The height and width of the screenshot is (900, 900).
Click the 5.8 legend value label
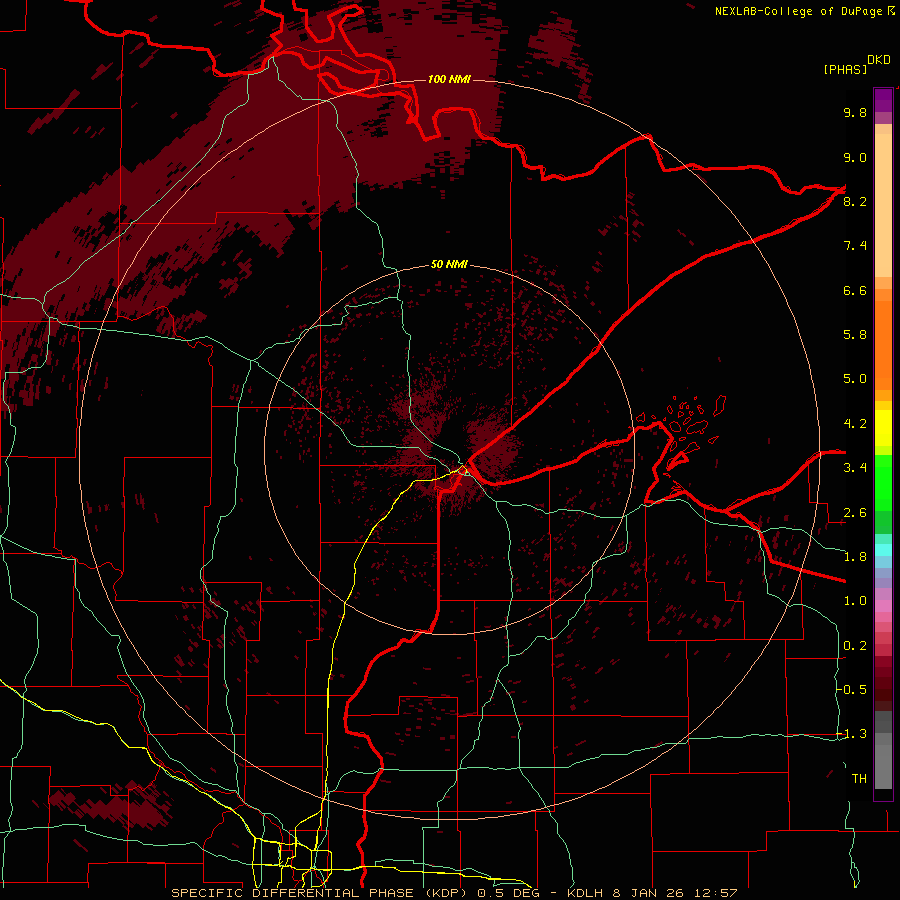click(855, 335)
